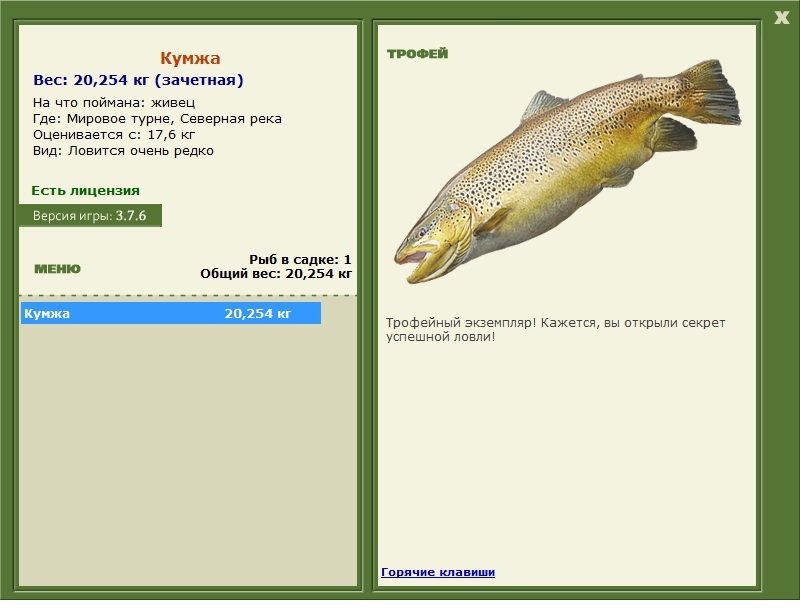
Task: Click 'Рыб в садке: 1' text
Action: 300,259
